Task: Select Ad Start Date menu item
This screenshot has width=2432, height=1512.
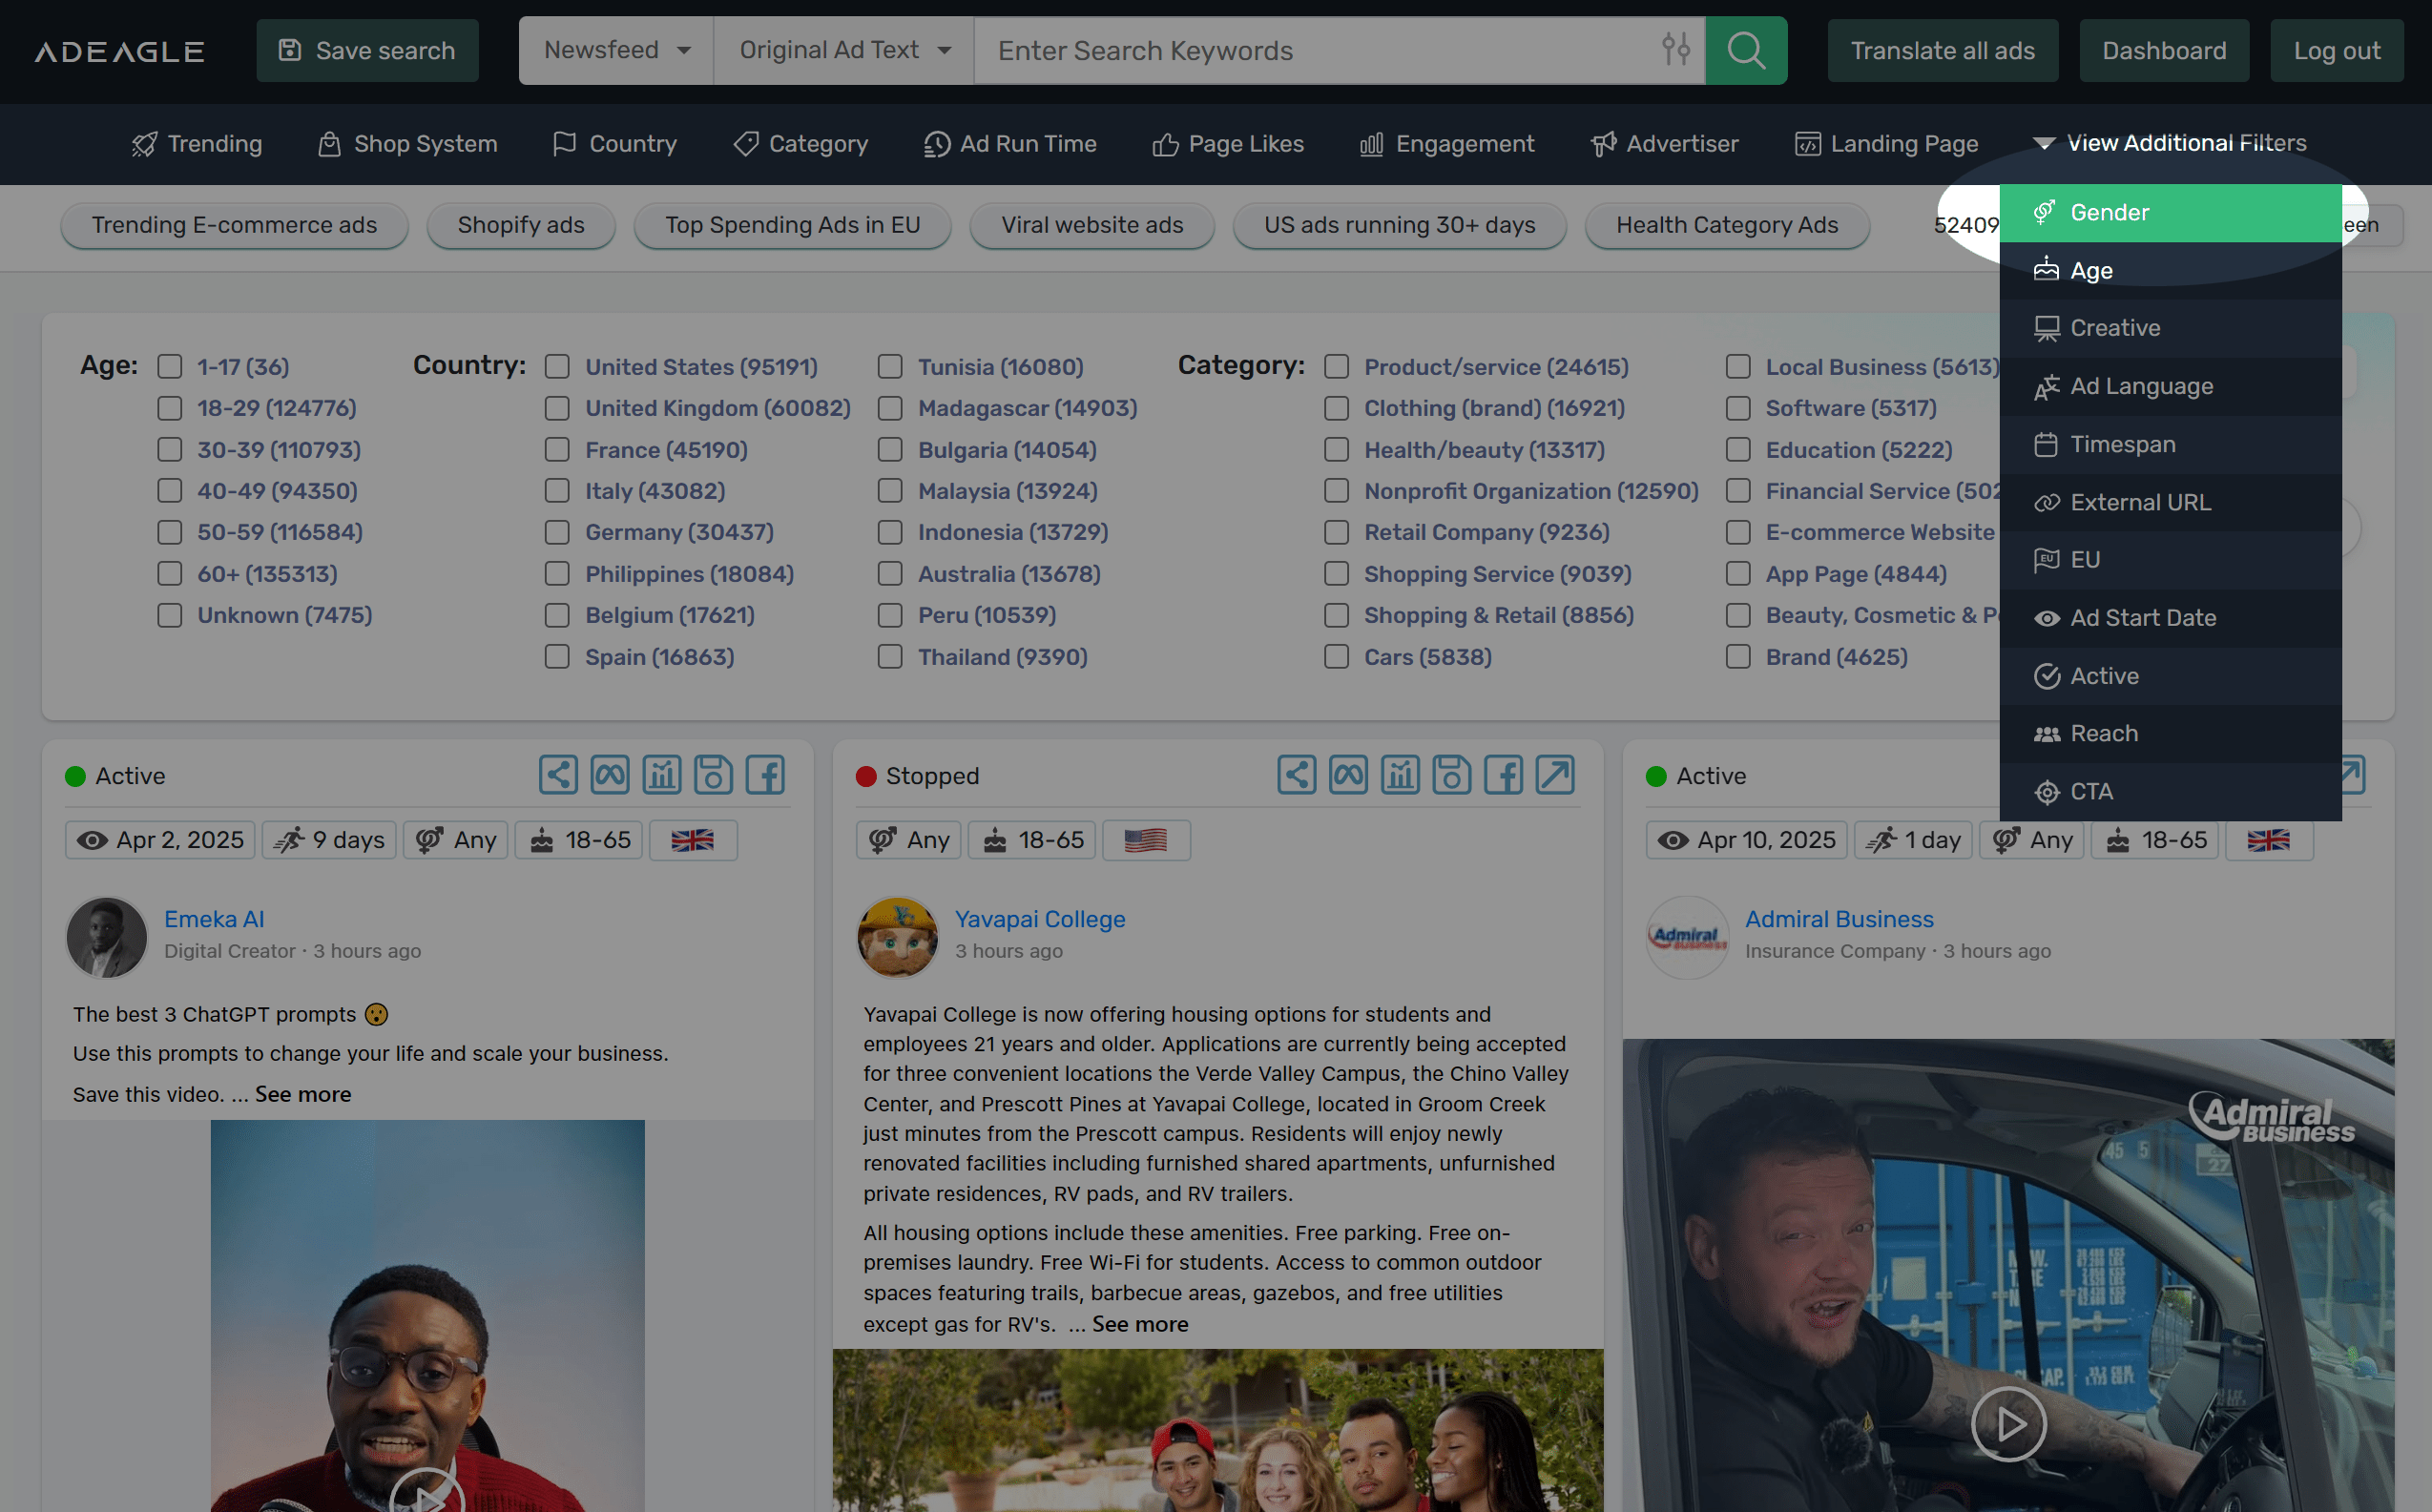Action: pos(2170,618)
